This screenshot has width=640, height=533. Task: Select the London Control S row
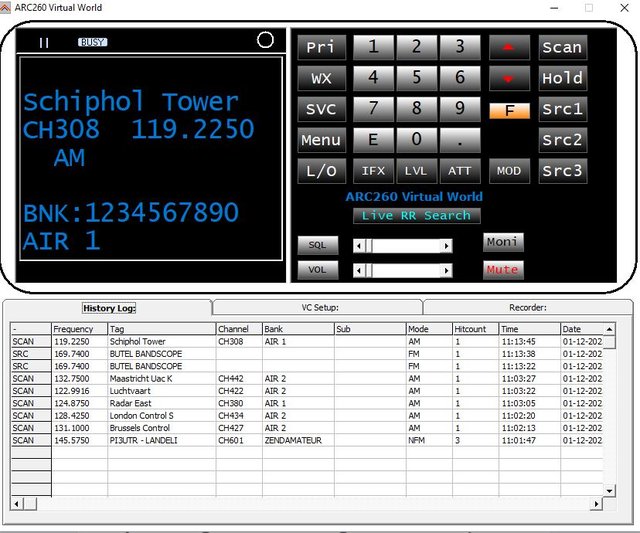coord(307,416)
